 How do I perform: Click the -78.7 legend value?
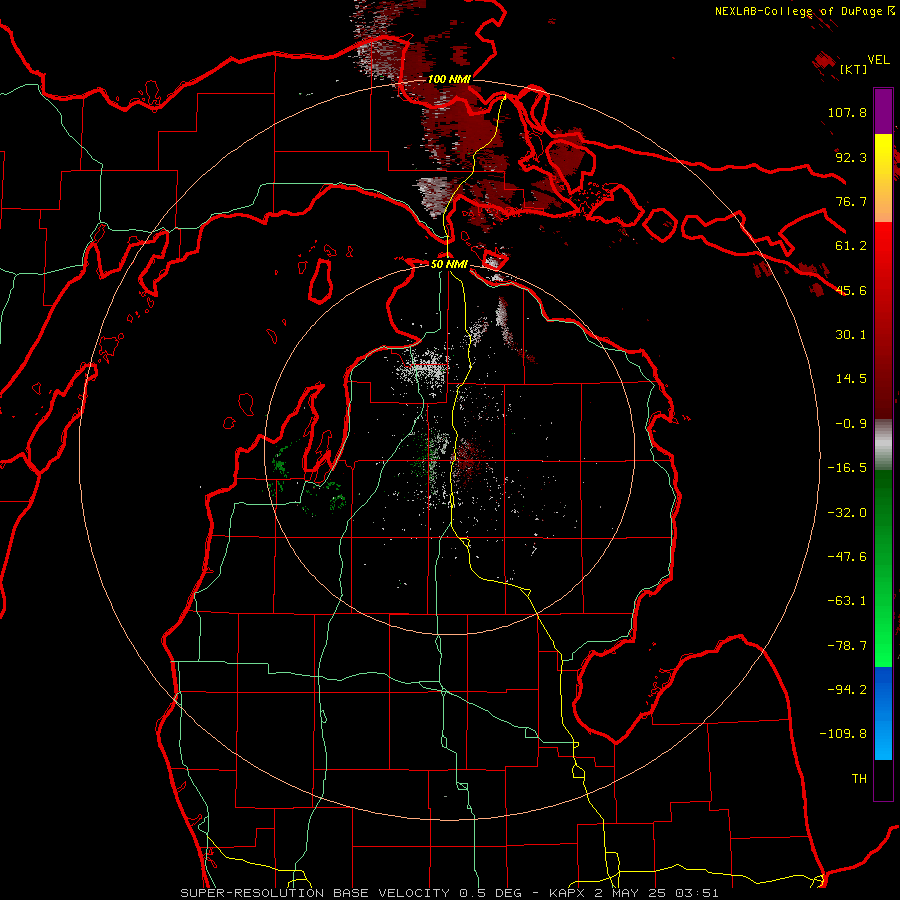(x=847, y=646)
